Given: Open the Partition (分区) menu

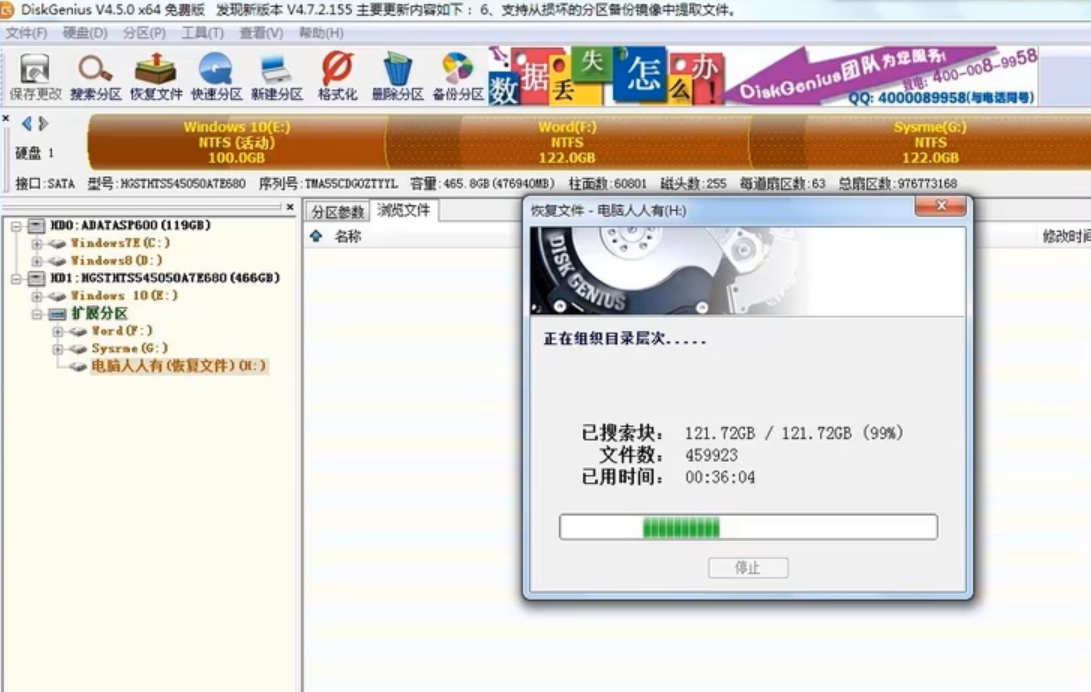Looking at the screenshot, I should pos(144,33).
